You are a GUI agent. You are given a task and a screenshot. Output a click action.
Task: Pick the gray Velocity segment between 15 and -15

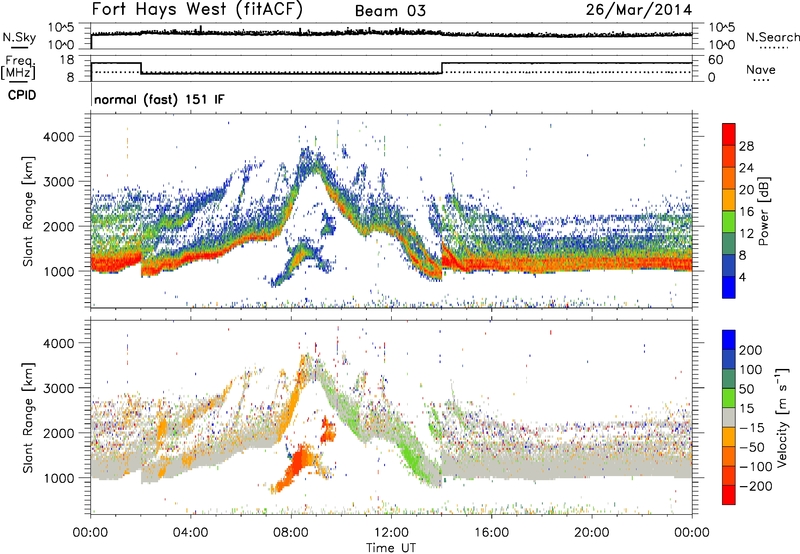click(x=729, y=417)
